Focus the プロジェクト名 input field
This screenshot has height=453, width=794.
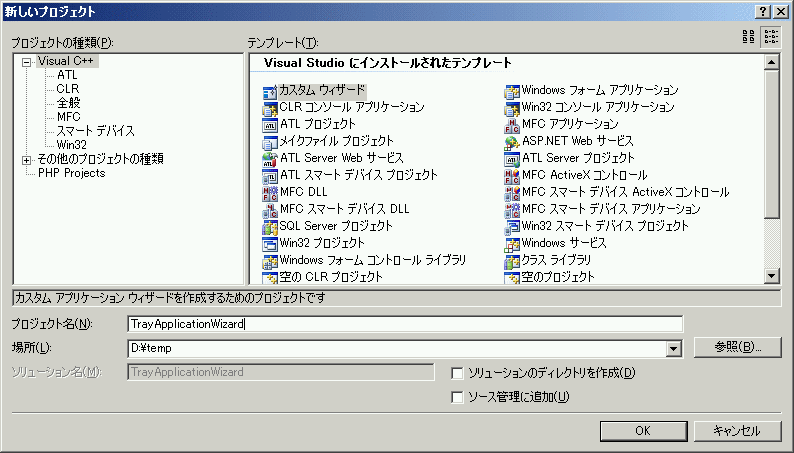click(x=405, y=324)
